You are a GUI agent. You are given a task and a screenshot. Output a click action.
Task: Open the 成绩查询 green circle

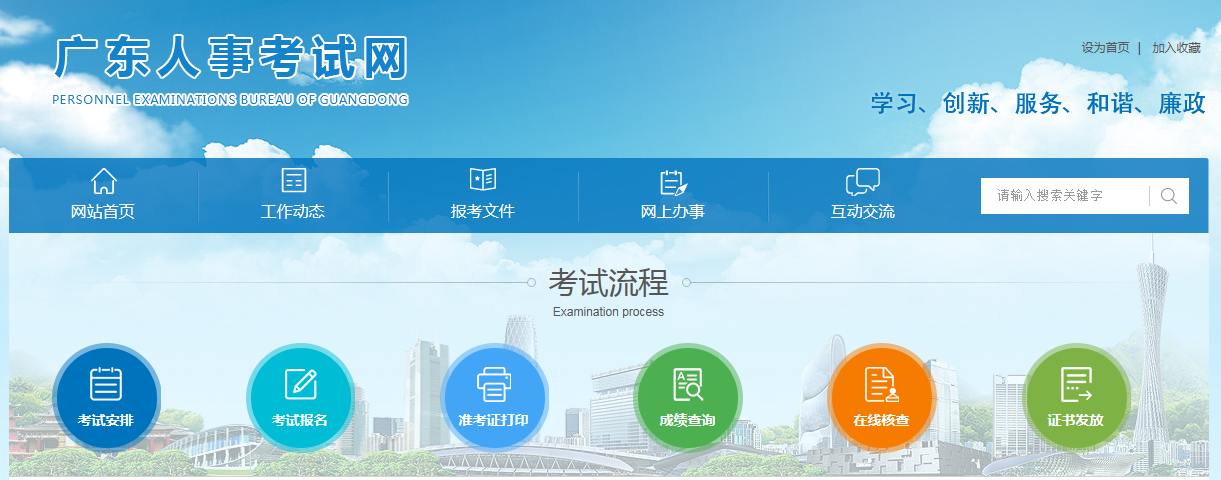tap(688, 396)
